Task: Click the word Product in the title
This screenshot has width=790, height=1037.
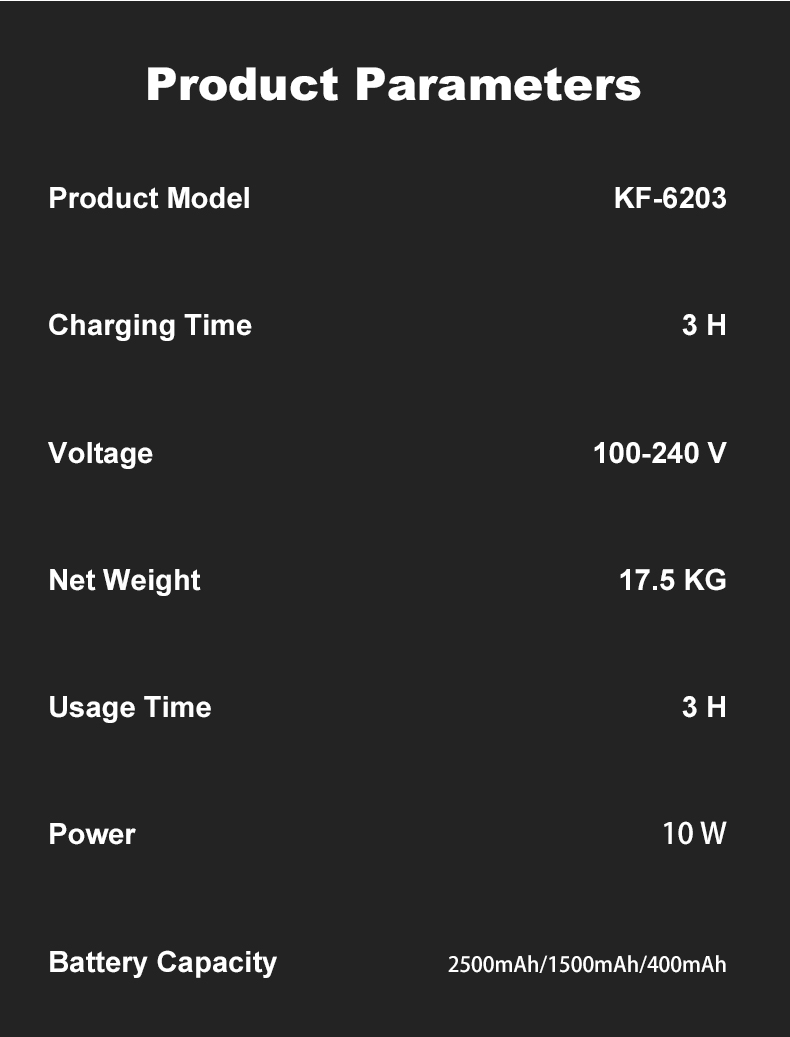Action: coord(243,84)
